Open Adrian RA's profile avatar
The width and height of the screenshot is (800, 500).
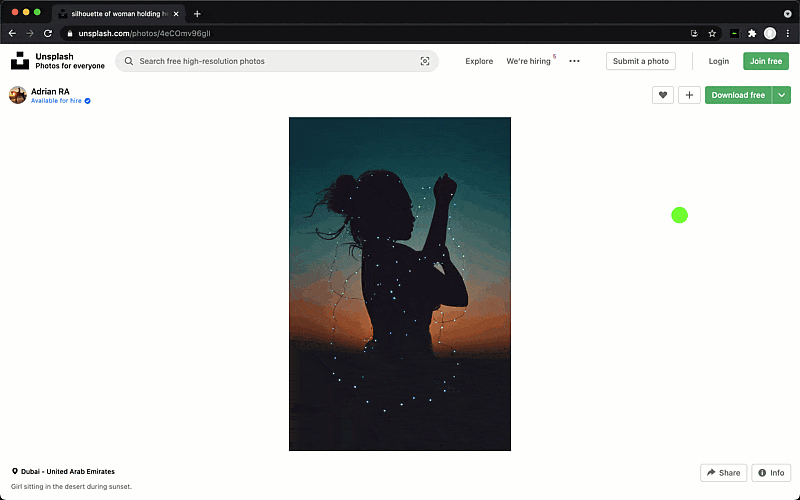pyautogui.click(x=18, y=95)
